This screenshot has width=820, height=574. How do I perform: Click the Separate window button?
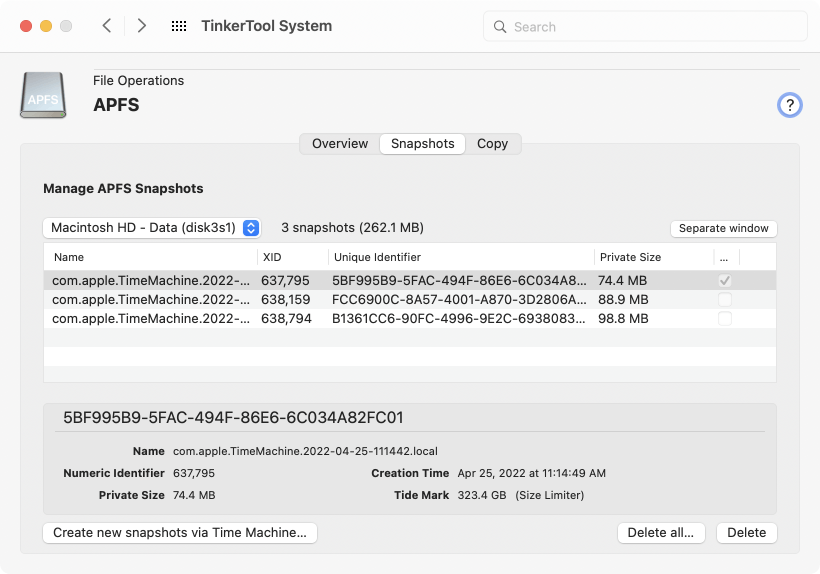pyautogui.click(x=723, y=228)
